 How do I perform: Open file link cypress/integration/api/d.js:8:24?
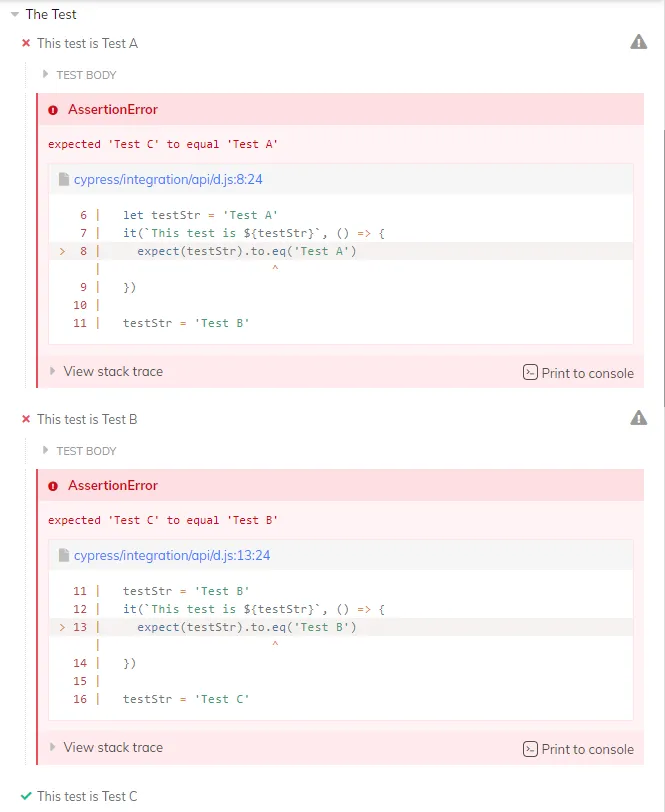point(168,179)
